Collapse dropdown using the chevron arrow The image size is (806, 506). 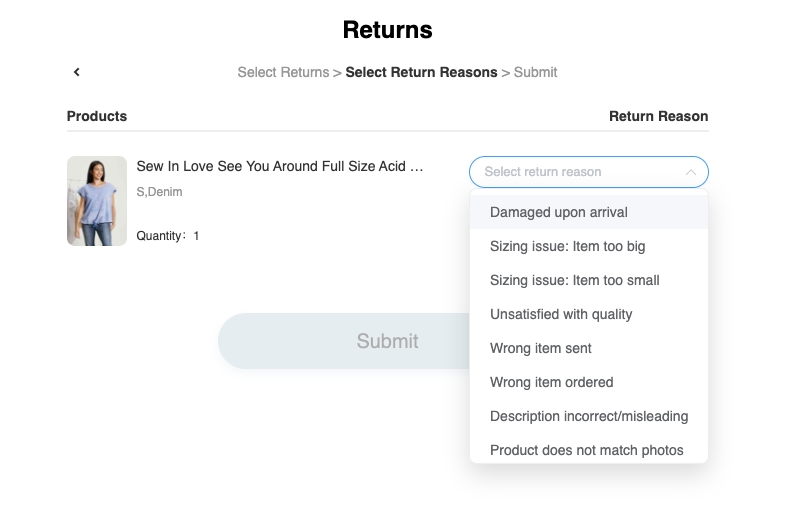[x=690, y=172]
